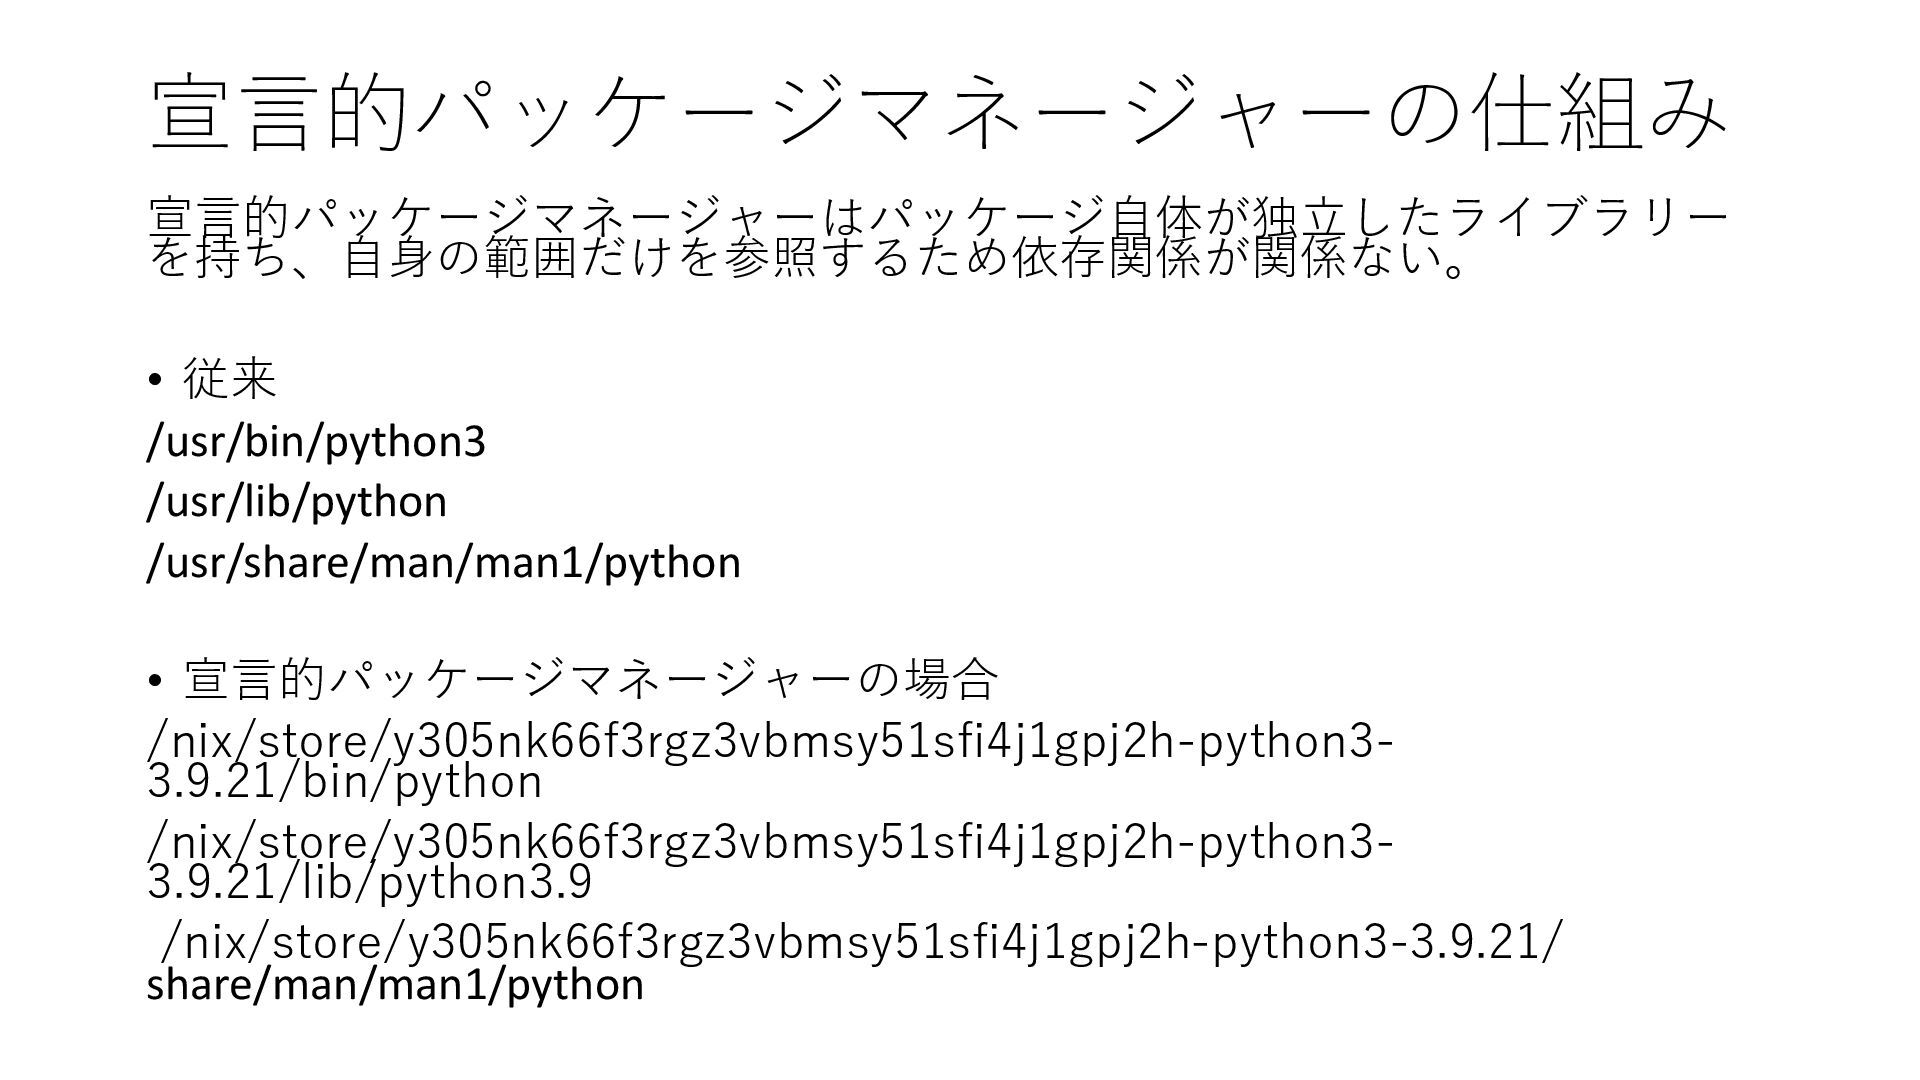Viewport: 1920px width, 1080px height.
Task: Select the /usr/bin/python3 path line
Action: (316, 441)
